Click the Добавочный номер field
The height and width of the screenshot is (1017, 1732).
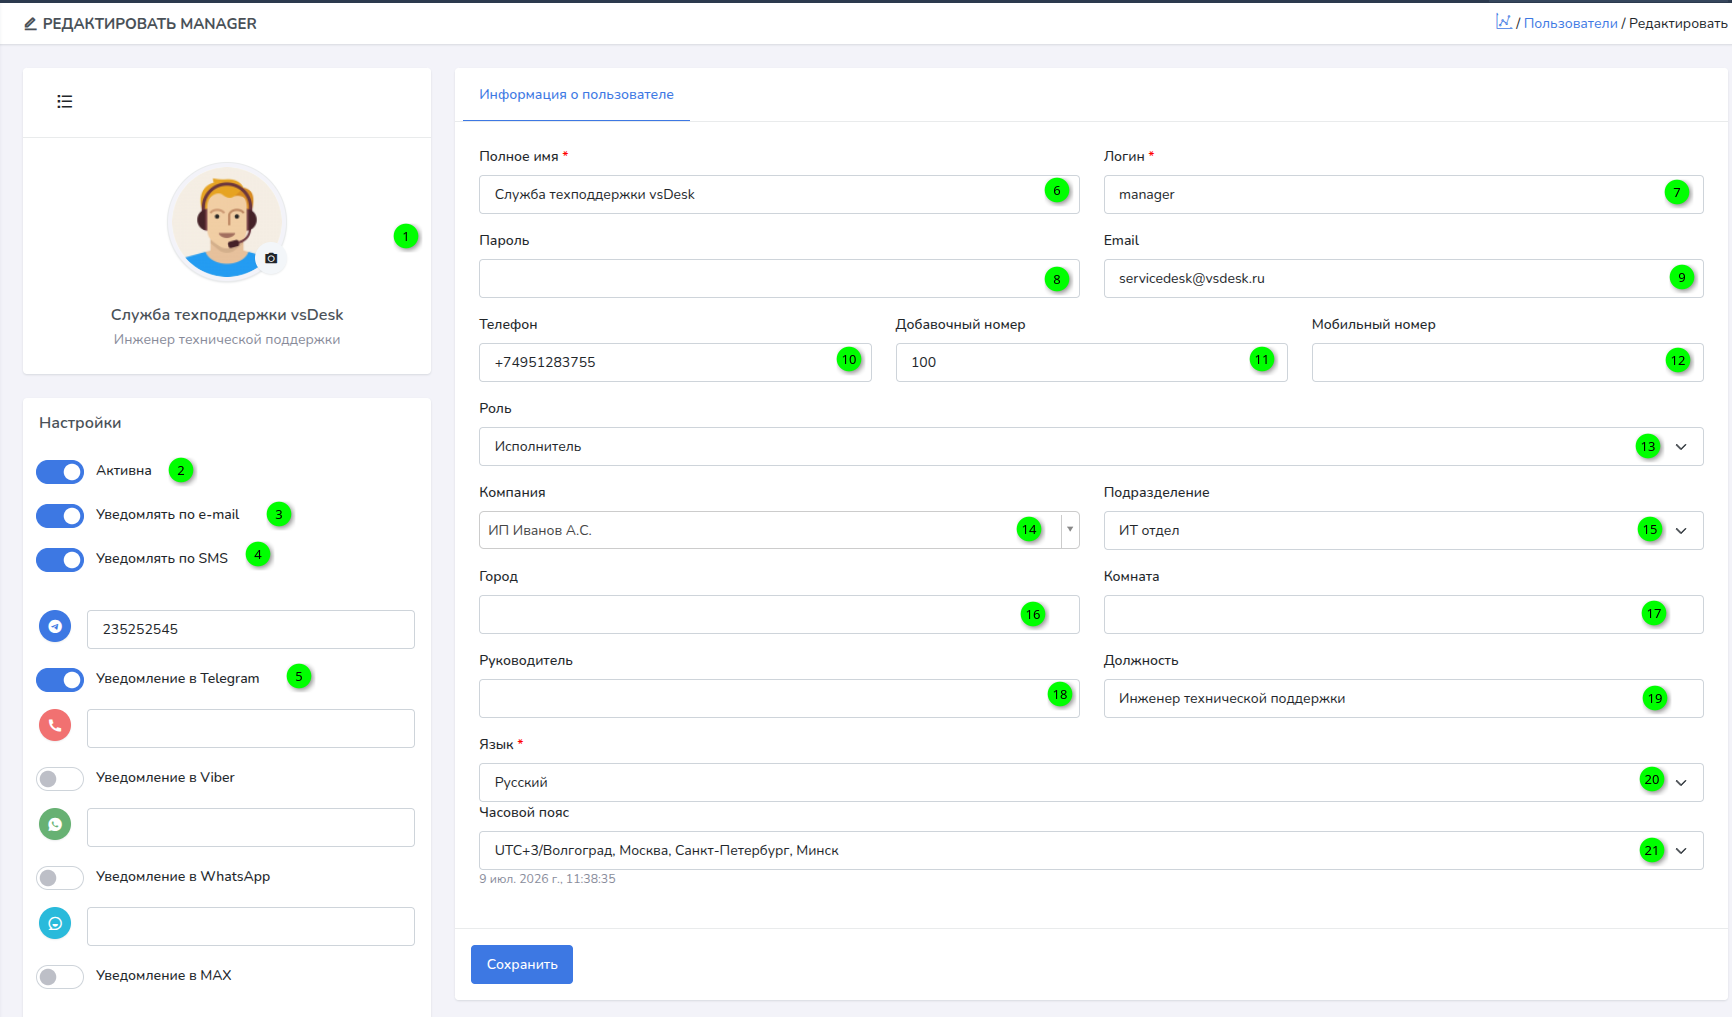[x=1091, y=363]
